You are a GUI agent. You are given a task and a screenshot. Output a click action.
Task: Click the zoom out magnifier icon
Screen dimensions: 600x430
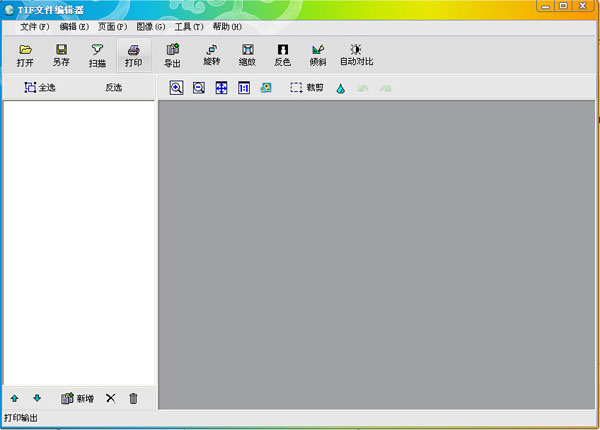[x=198, y=88]
